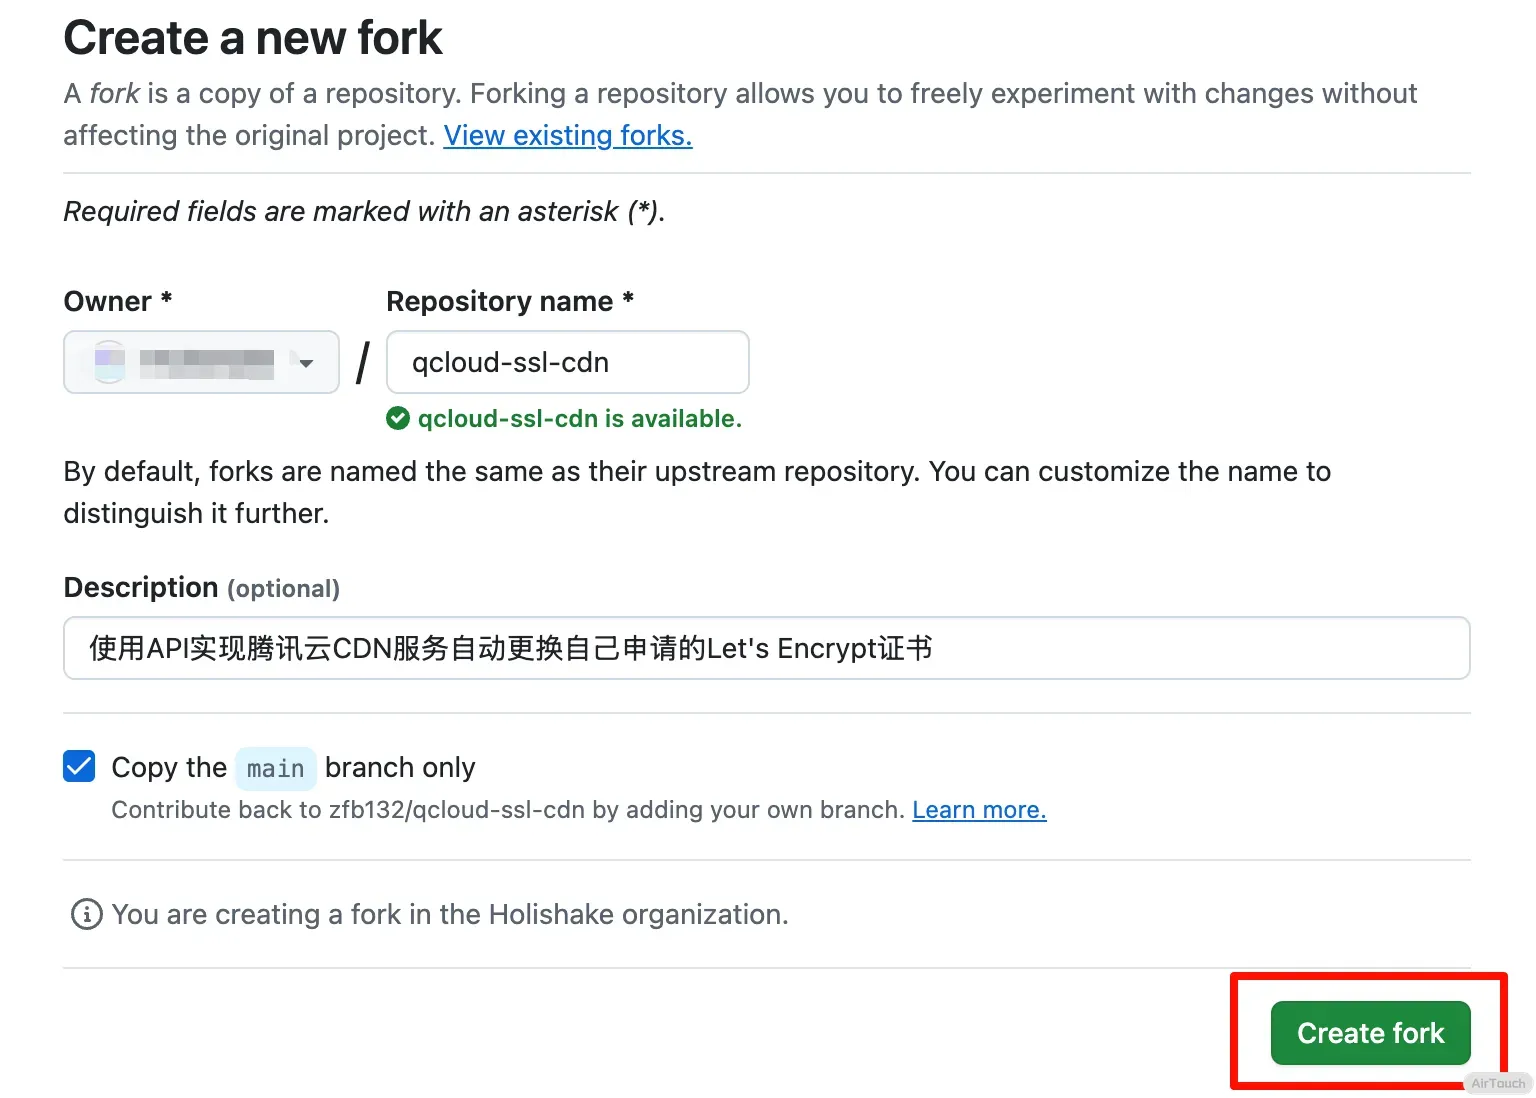Click the "main" branch name badge
The image size is (1536, 1098).
click(x=275, y=768)
